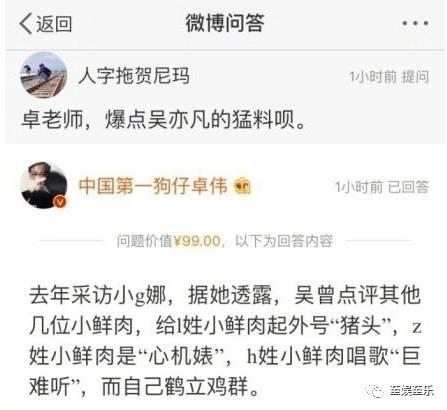Open username 人字拖贺尼玛 profile
The height and width of the screenshot is (410, 447).
134,76
